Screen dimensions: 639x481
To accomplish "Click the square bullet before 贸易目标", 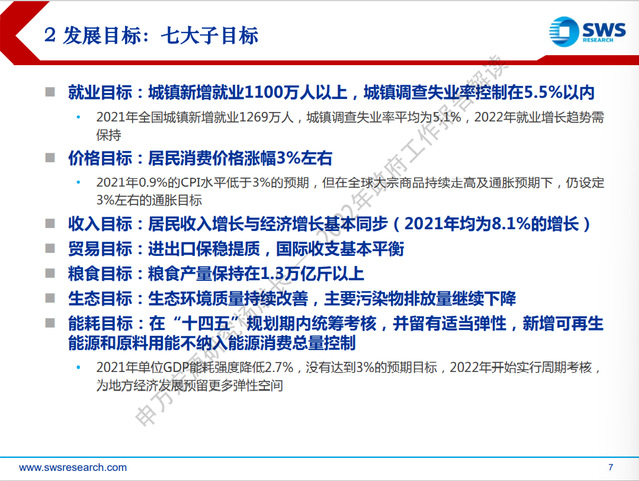I will pyautogui.click(x=49, y=246).
